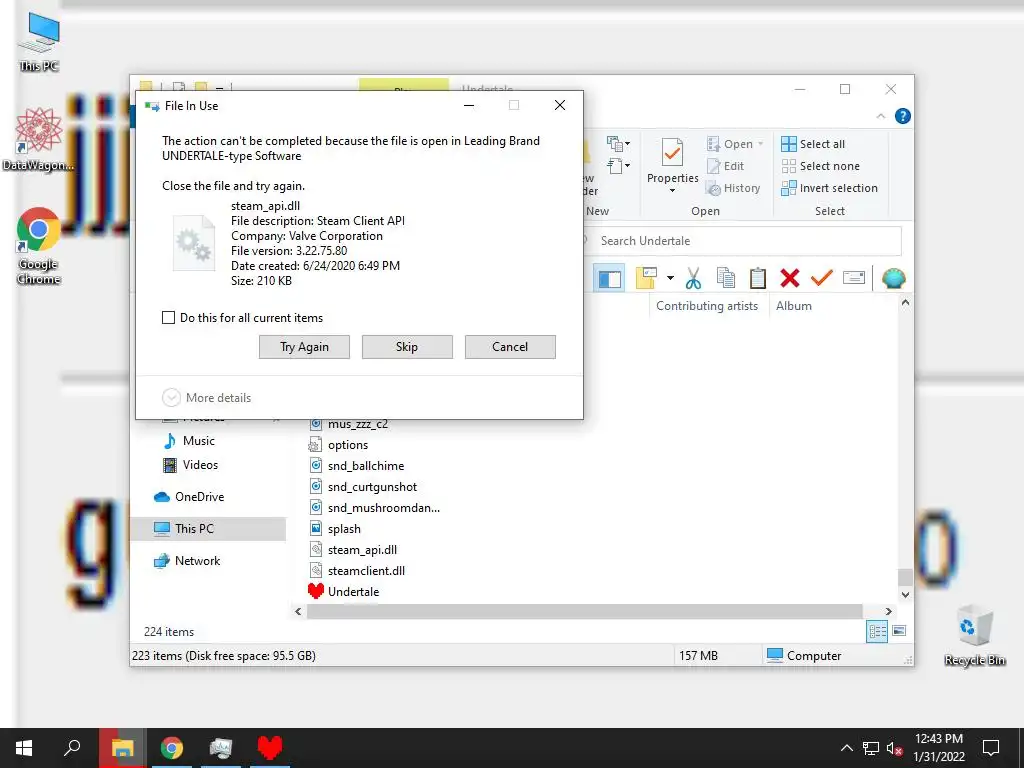The height and width of the screenshot is (768, 1024).
Task: Click the Chrome icon in taskbar
Action: (172, 748)
